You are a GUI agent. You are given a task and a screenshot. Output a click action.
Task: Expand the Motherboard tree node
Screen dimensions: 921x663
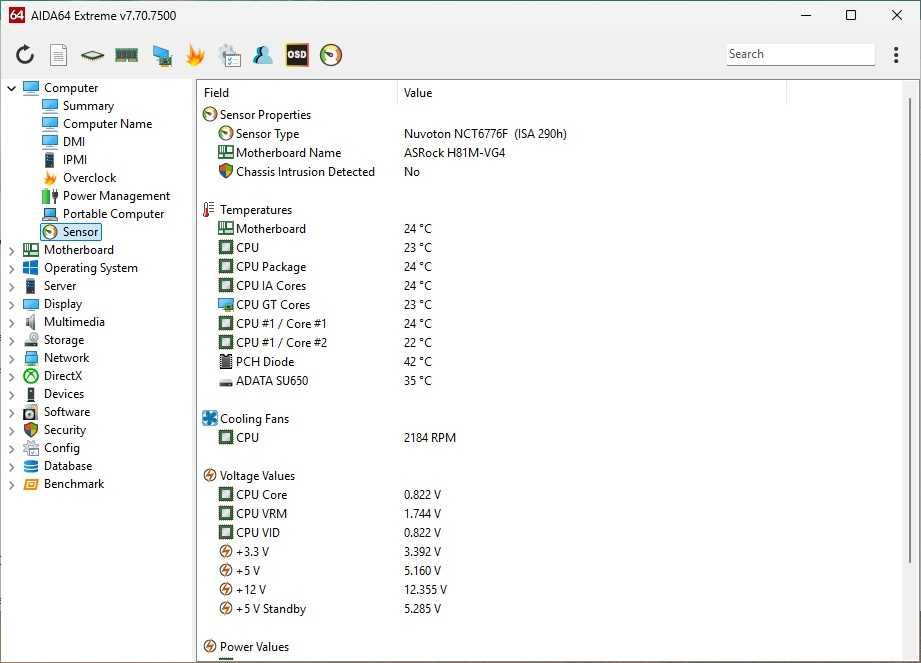pyautogui.click(x=11, y=250)
